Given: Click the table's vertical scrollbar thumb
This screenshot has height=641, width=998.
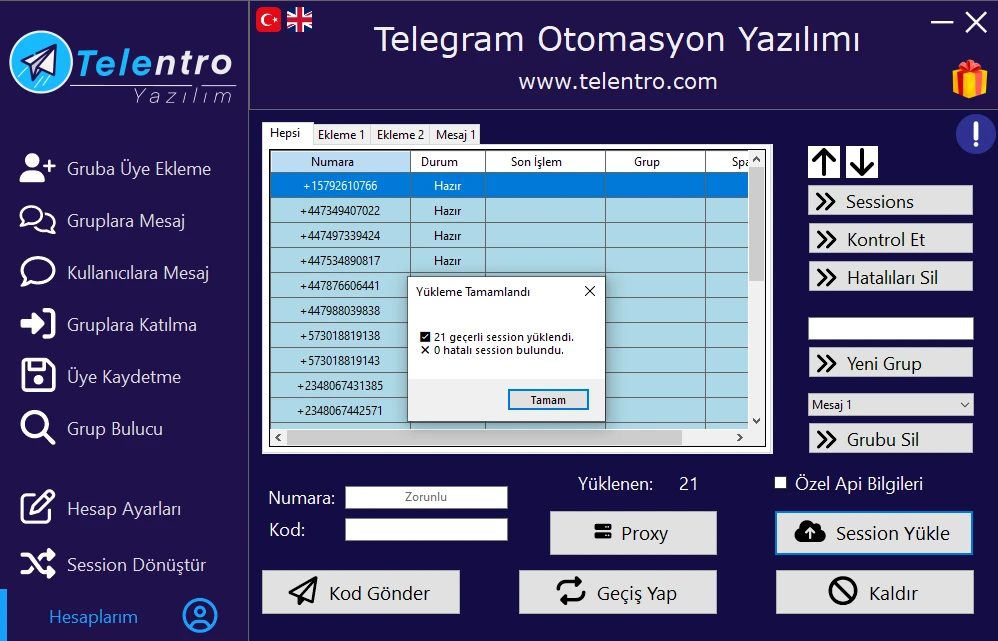Looking at the screenshot, I should (756, 223).
